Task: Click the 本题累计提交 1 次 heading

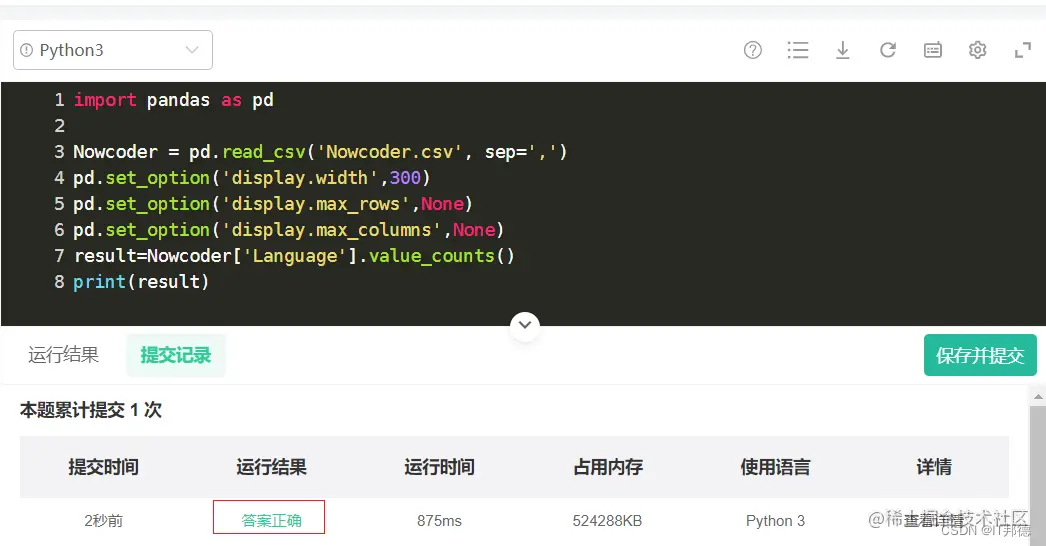Action: pyautogui.click(x=91, y=410)
